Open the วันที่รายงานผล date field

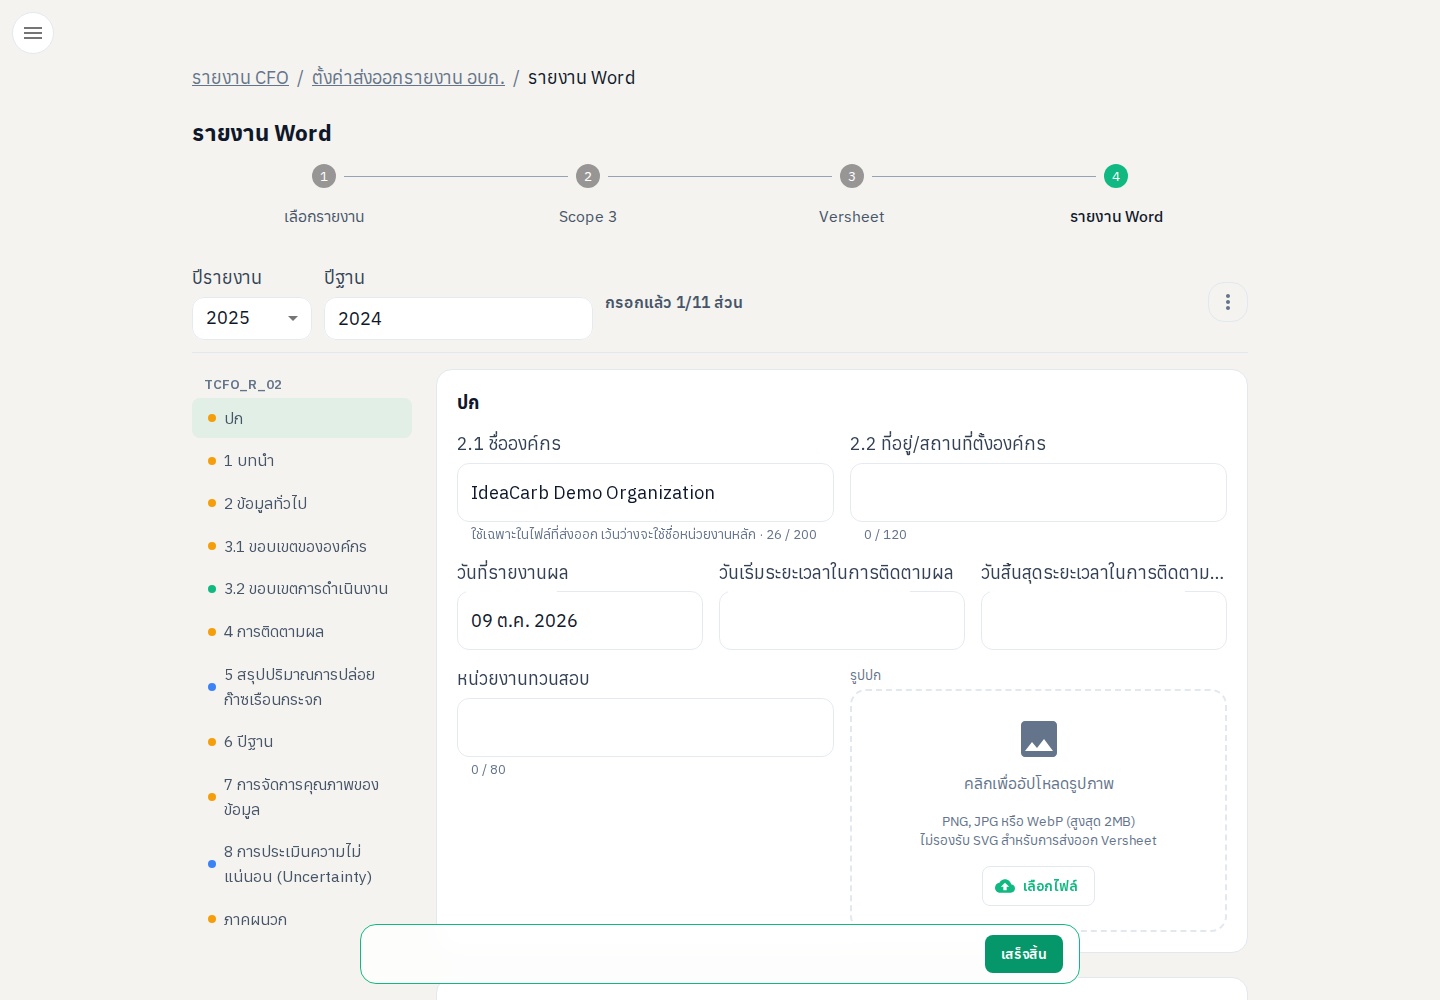[580, 620]
